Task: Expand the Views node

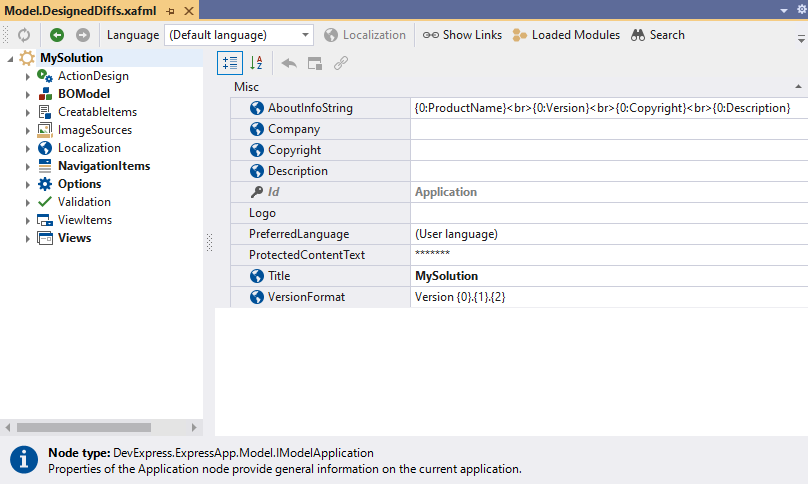Action: click(x=28, y=239)
